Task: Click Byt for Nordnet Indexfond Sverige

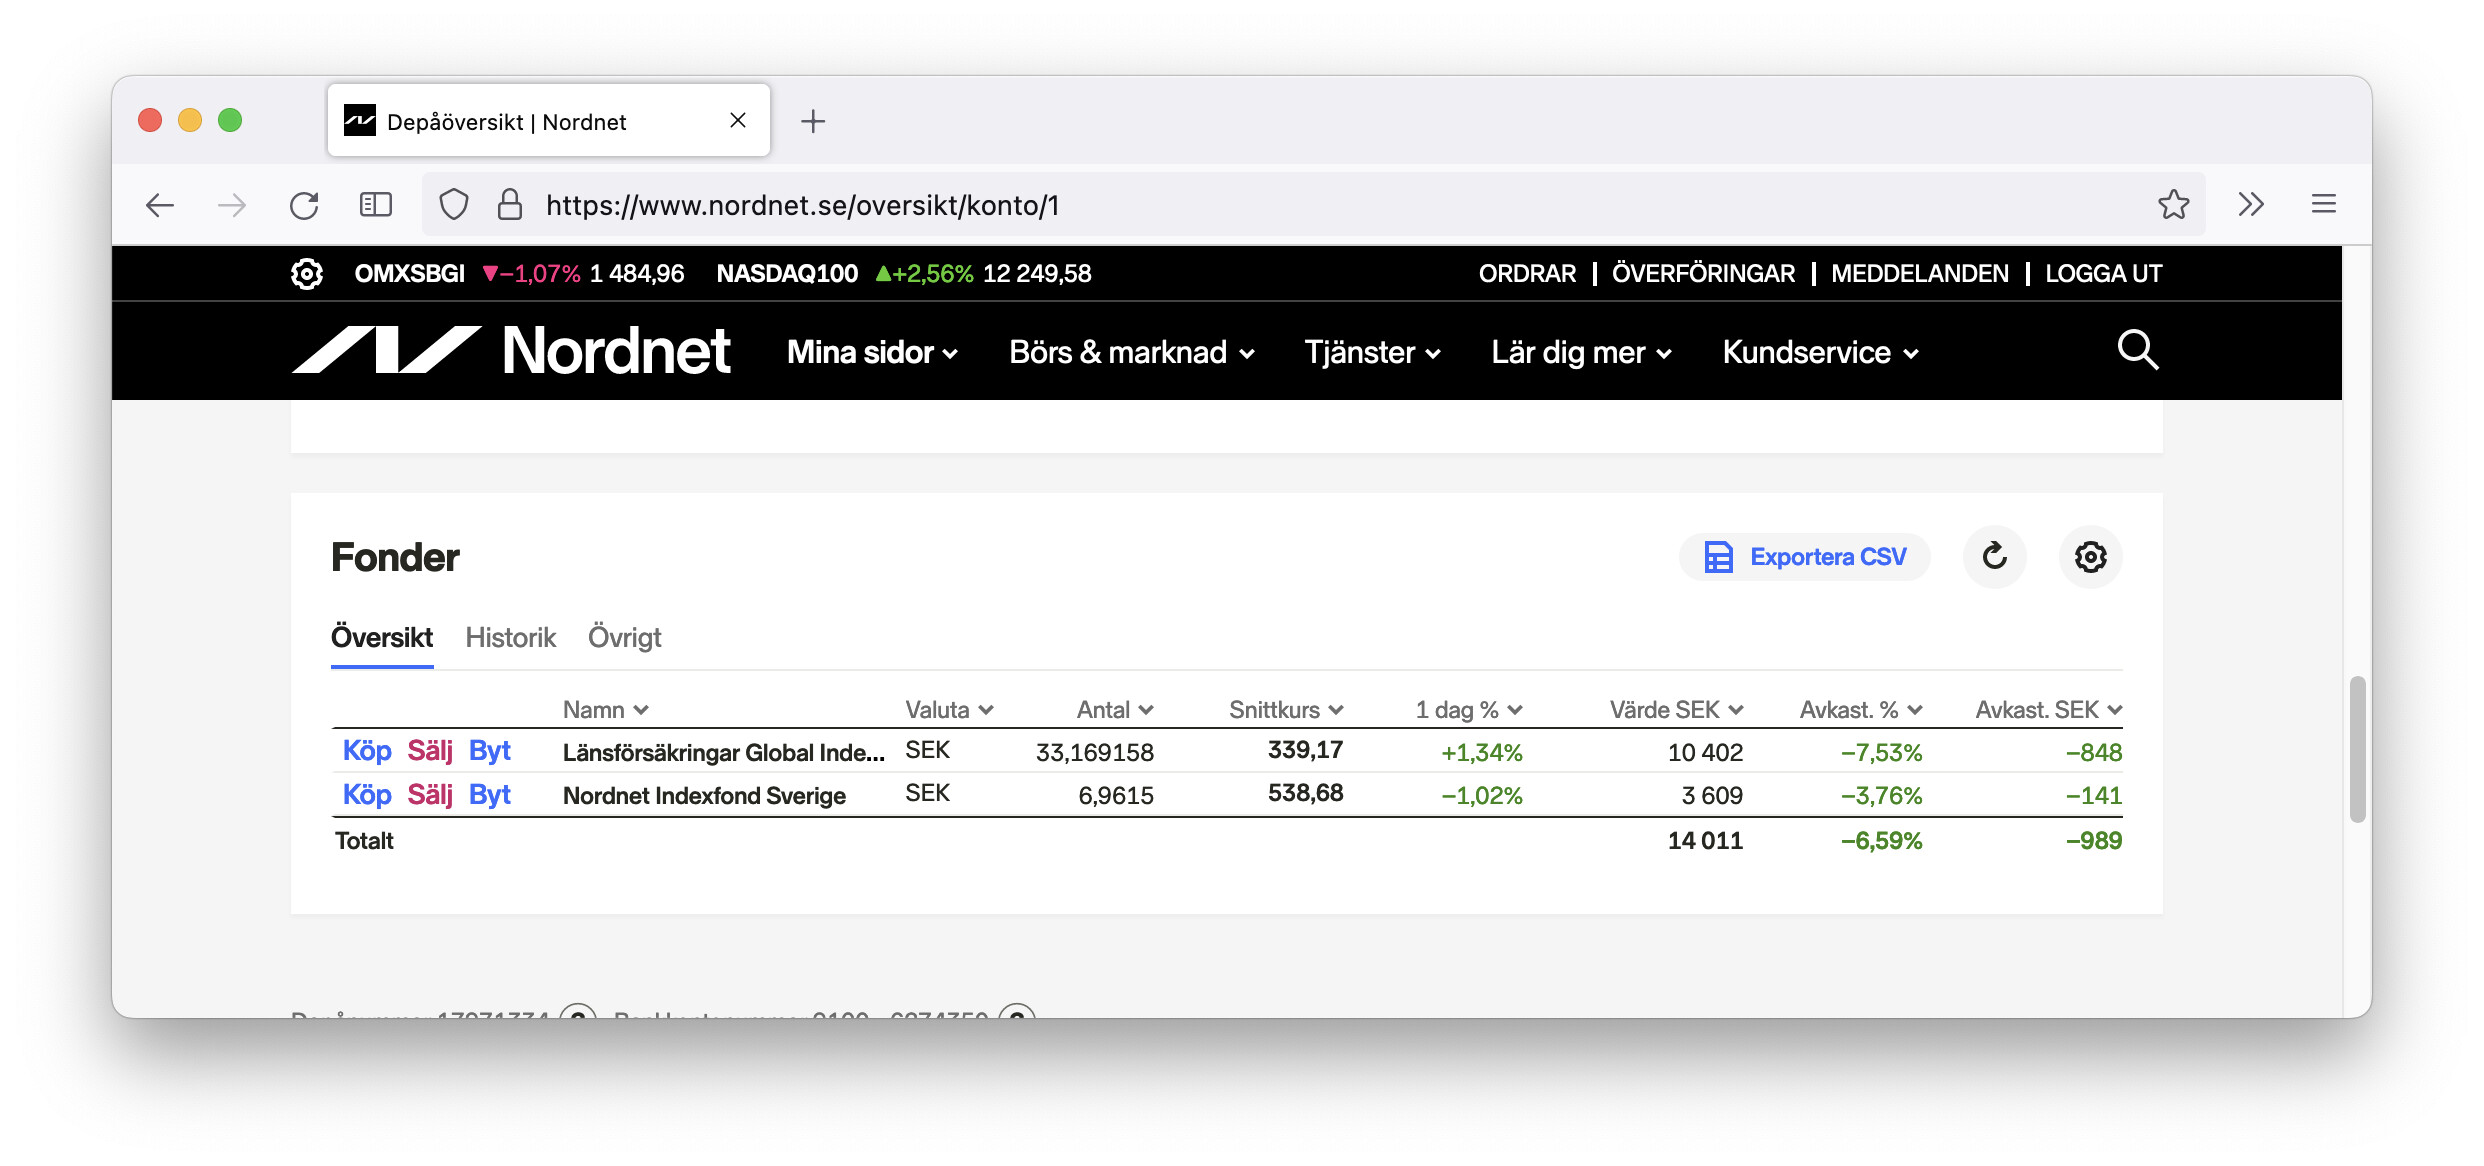Action: pyautogui.click(x=490, y=795)
